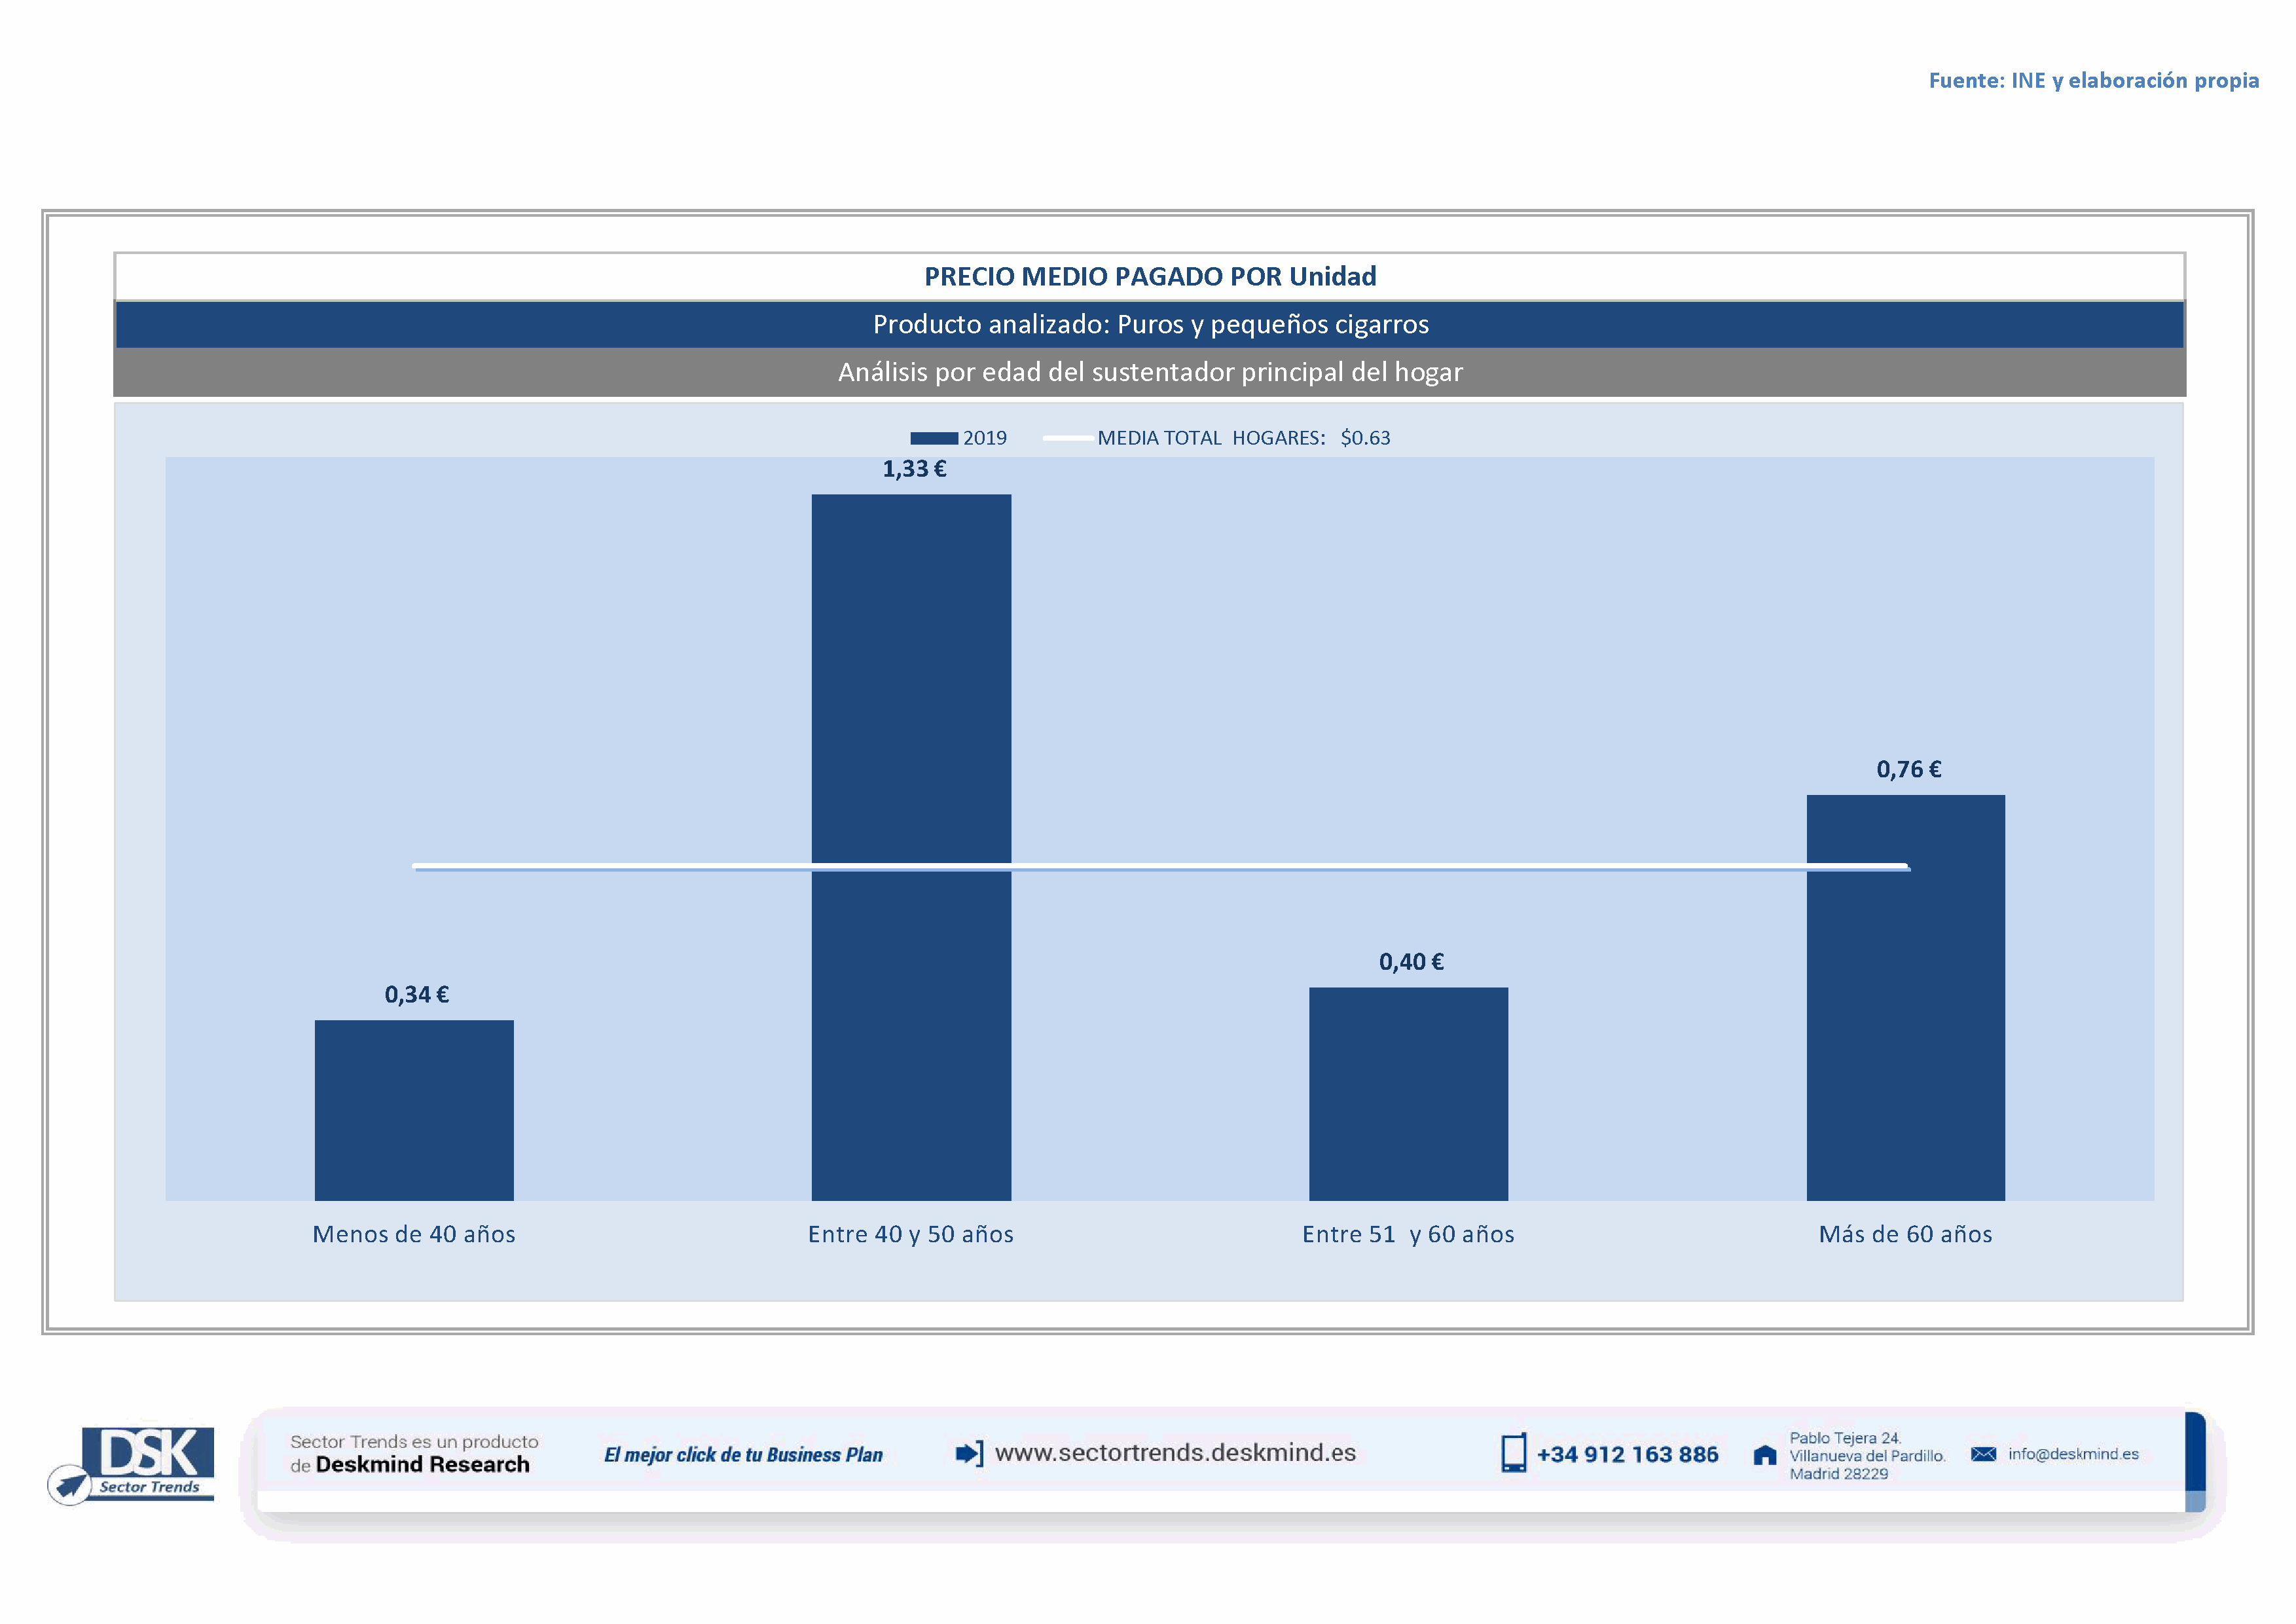This screenshot has width=2296, height=1624.
Task: Click the 1,33 € data label
Action: 914,469
